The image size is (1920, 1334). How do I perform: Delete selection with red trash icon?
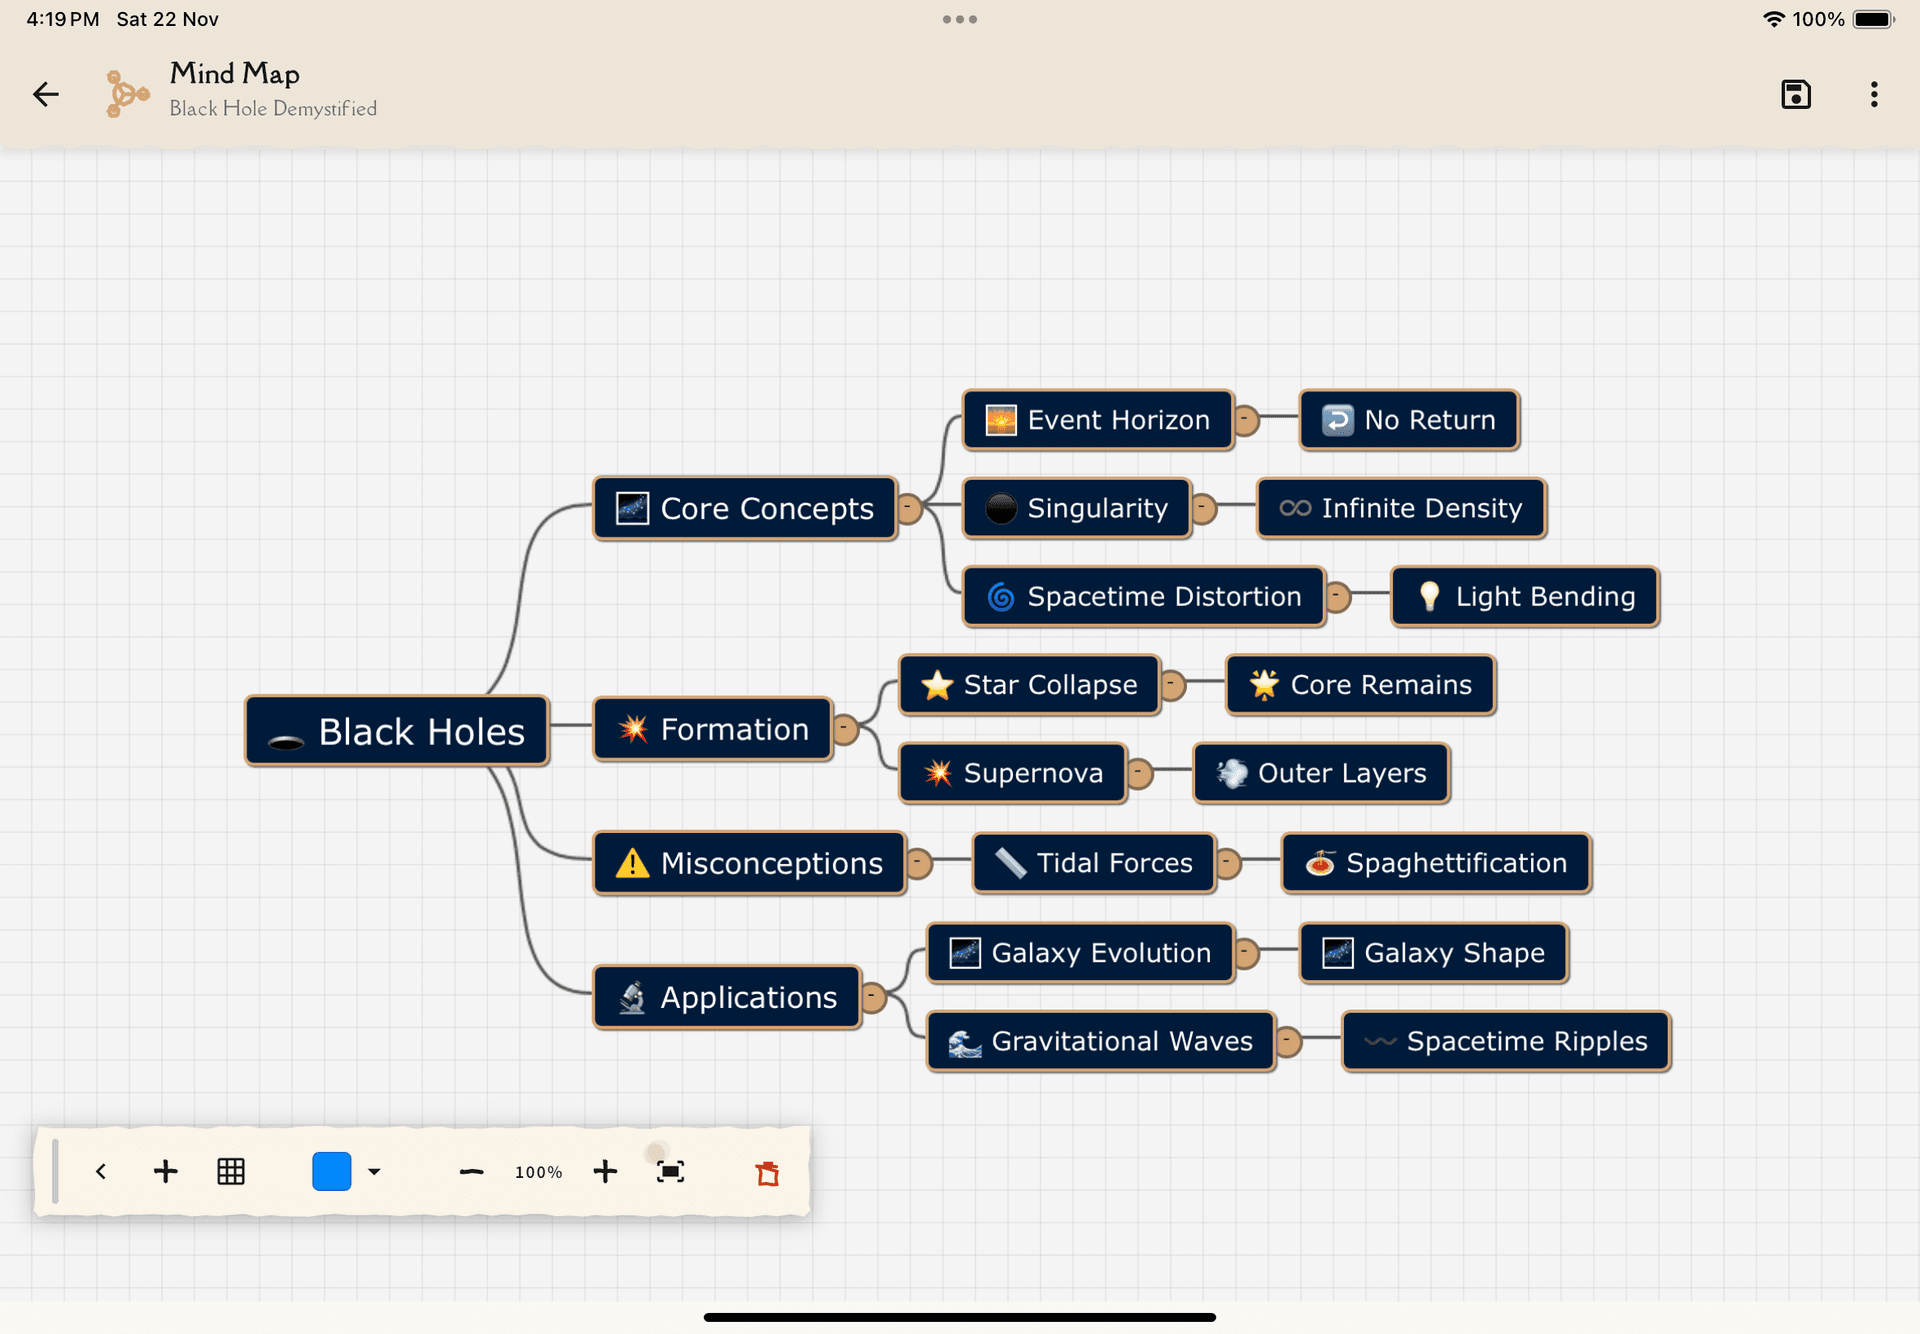[x=767, y=1173]
